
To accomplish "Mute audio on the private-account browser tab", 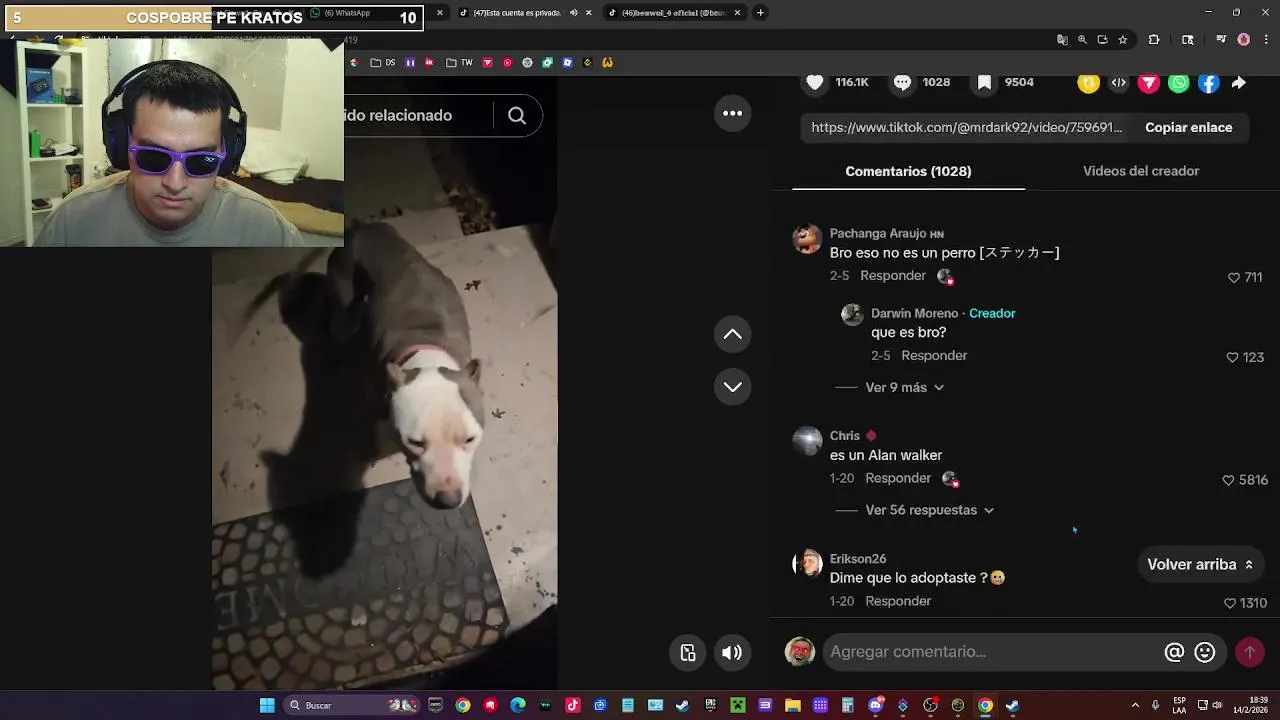I will 573,13.
